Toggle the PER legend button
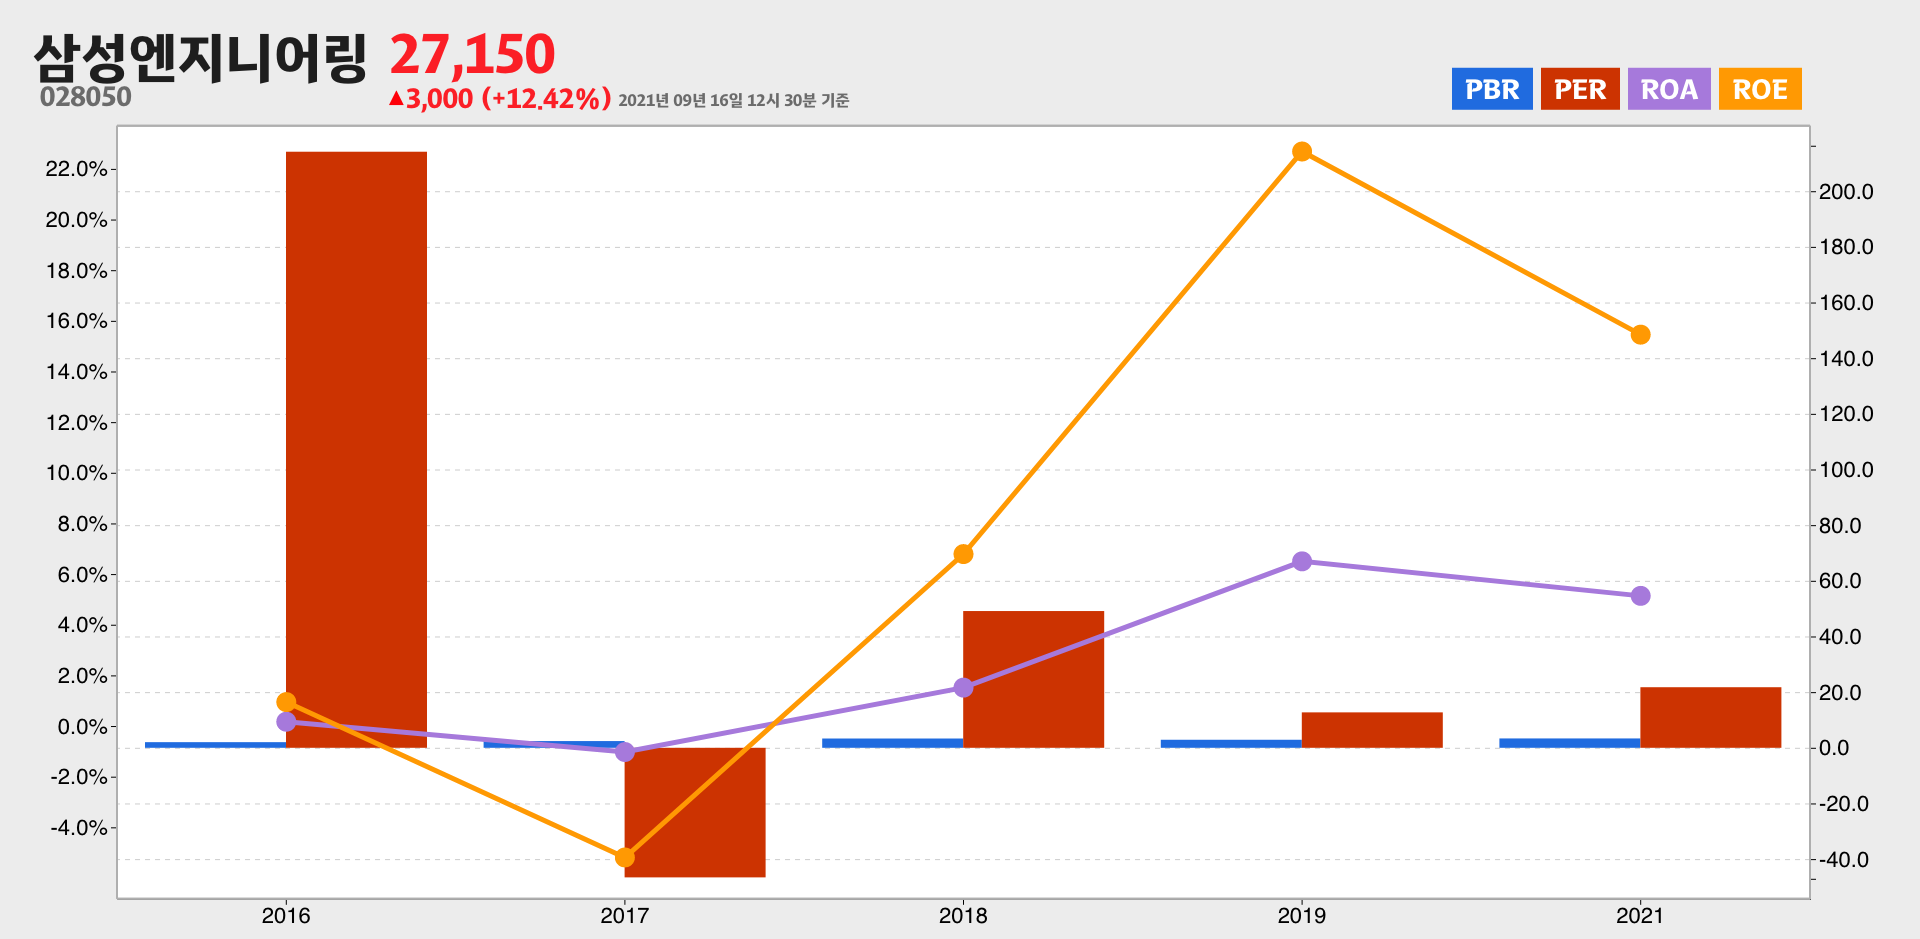1920x939 pixels. click(1580, 89)
